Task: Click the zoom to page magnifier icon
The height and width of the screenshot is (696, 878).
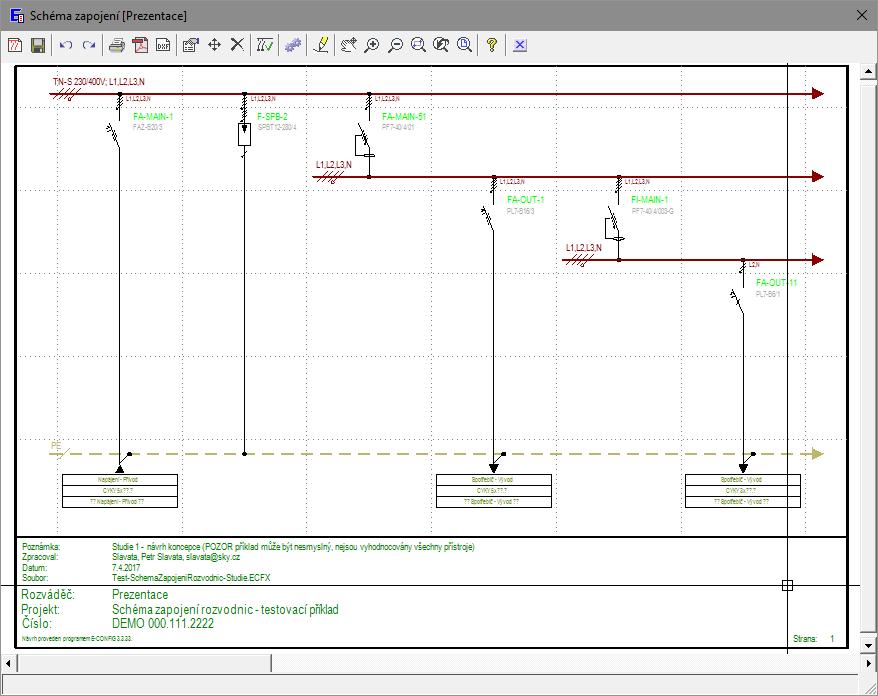Action: (x=464, y=45)
